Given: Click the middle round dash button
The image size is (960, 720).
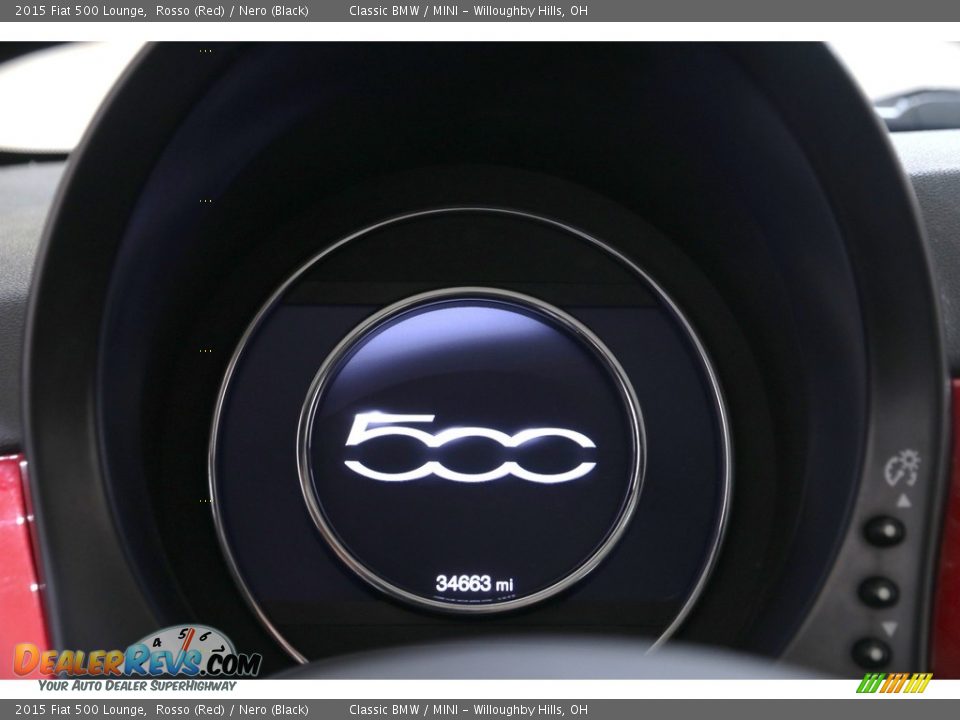Looking at the screenshot, I should (x=879, y=591).
